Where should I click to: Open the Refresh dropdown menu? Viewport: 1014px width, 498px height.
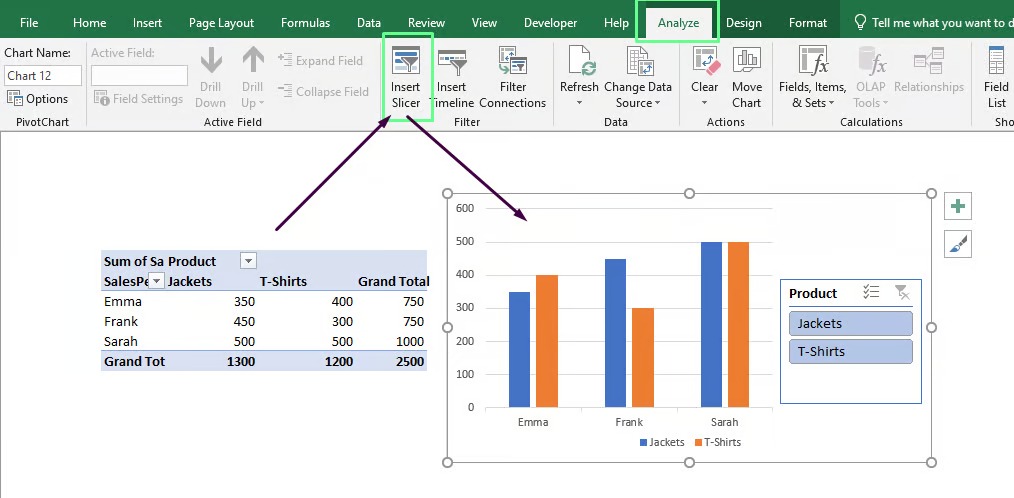579,103
